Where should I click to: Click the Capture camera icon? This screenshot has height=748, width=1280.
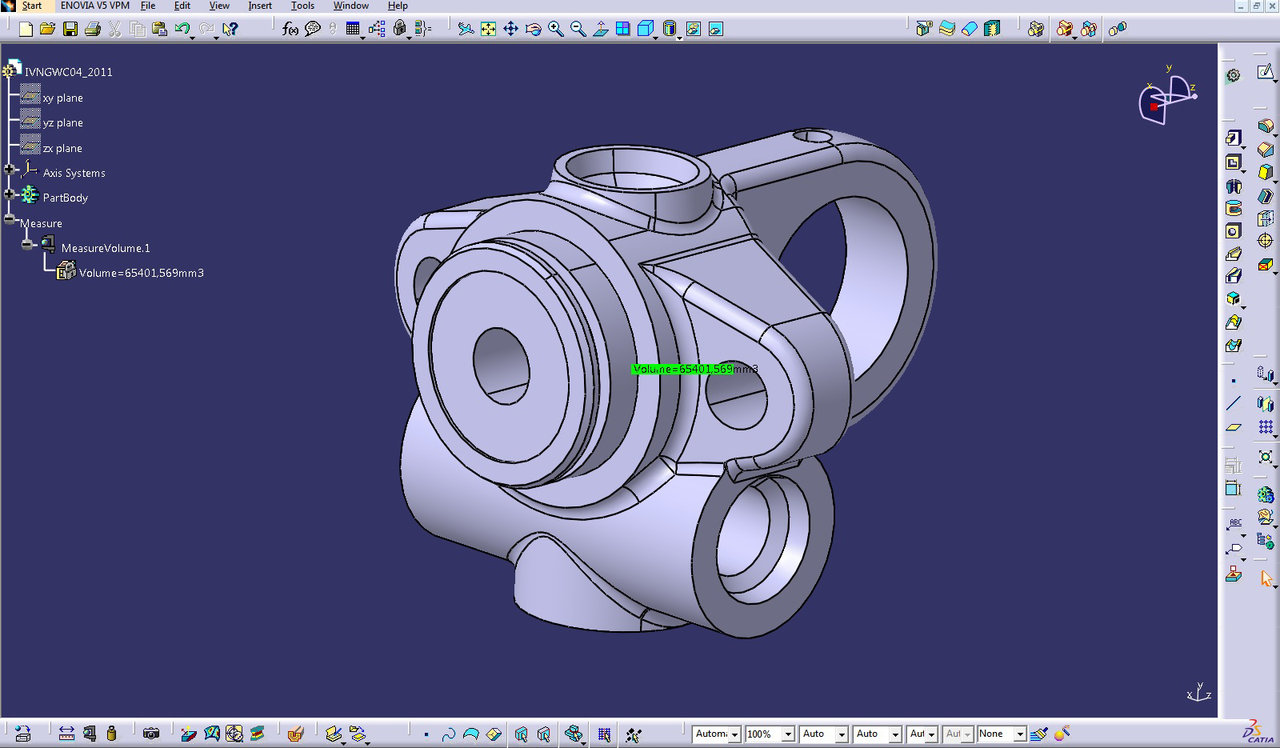151,734
